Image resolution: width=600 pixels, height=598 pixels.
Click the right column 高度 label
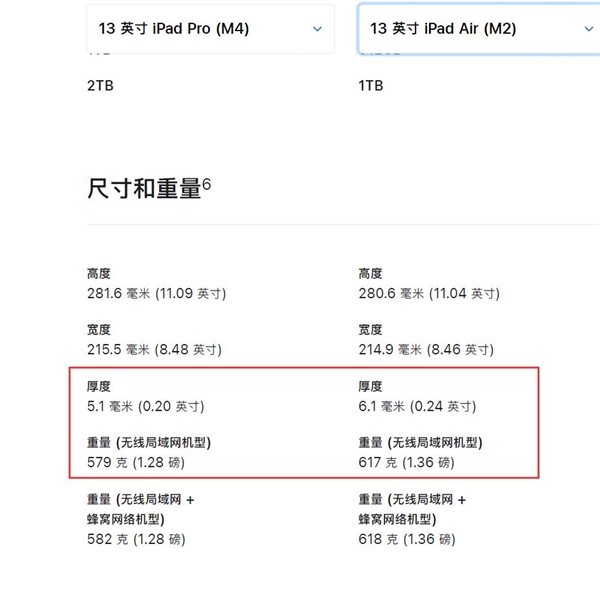[370, 273]
